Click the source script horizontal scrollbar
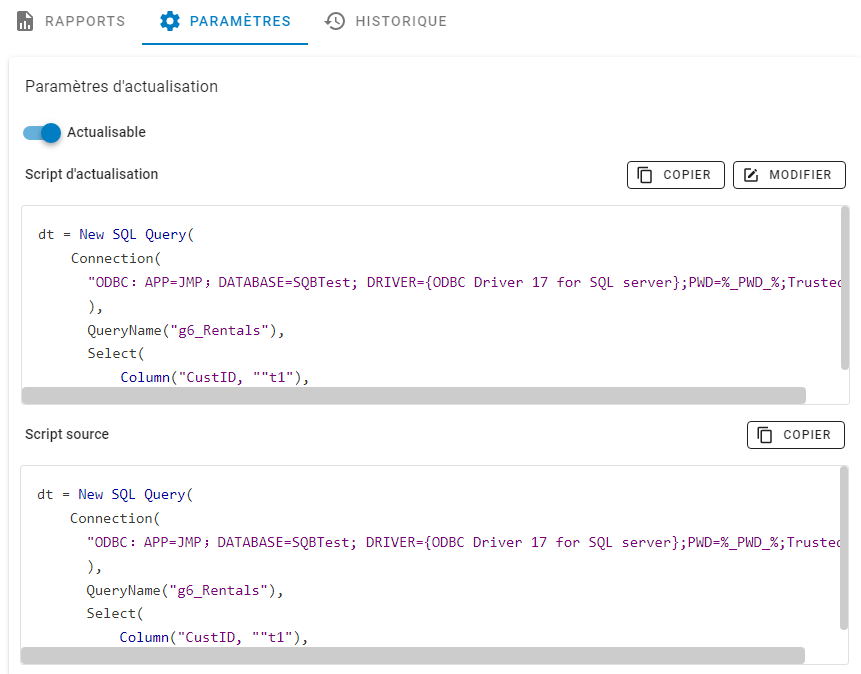 (412, 656)
